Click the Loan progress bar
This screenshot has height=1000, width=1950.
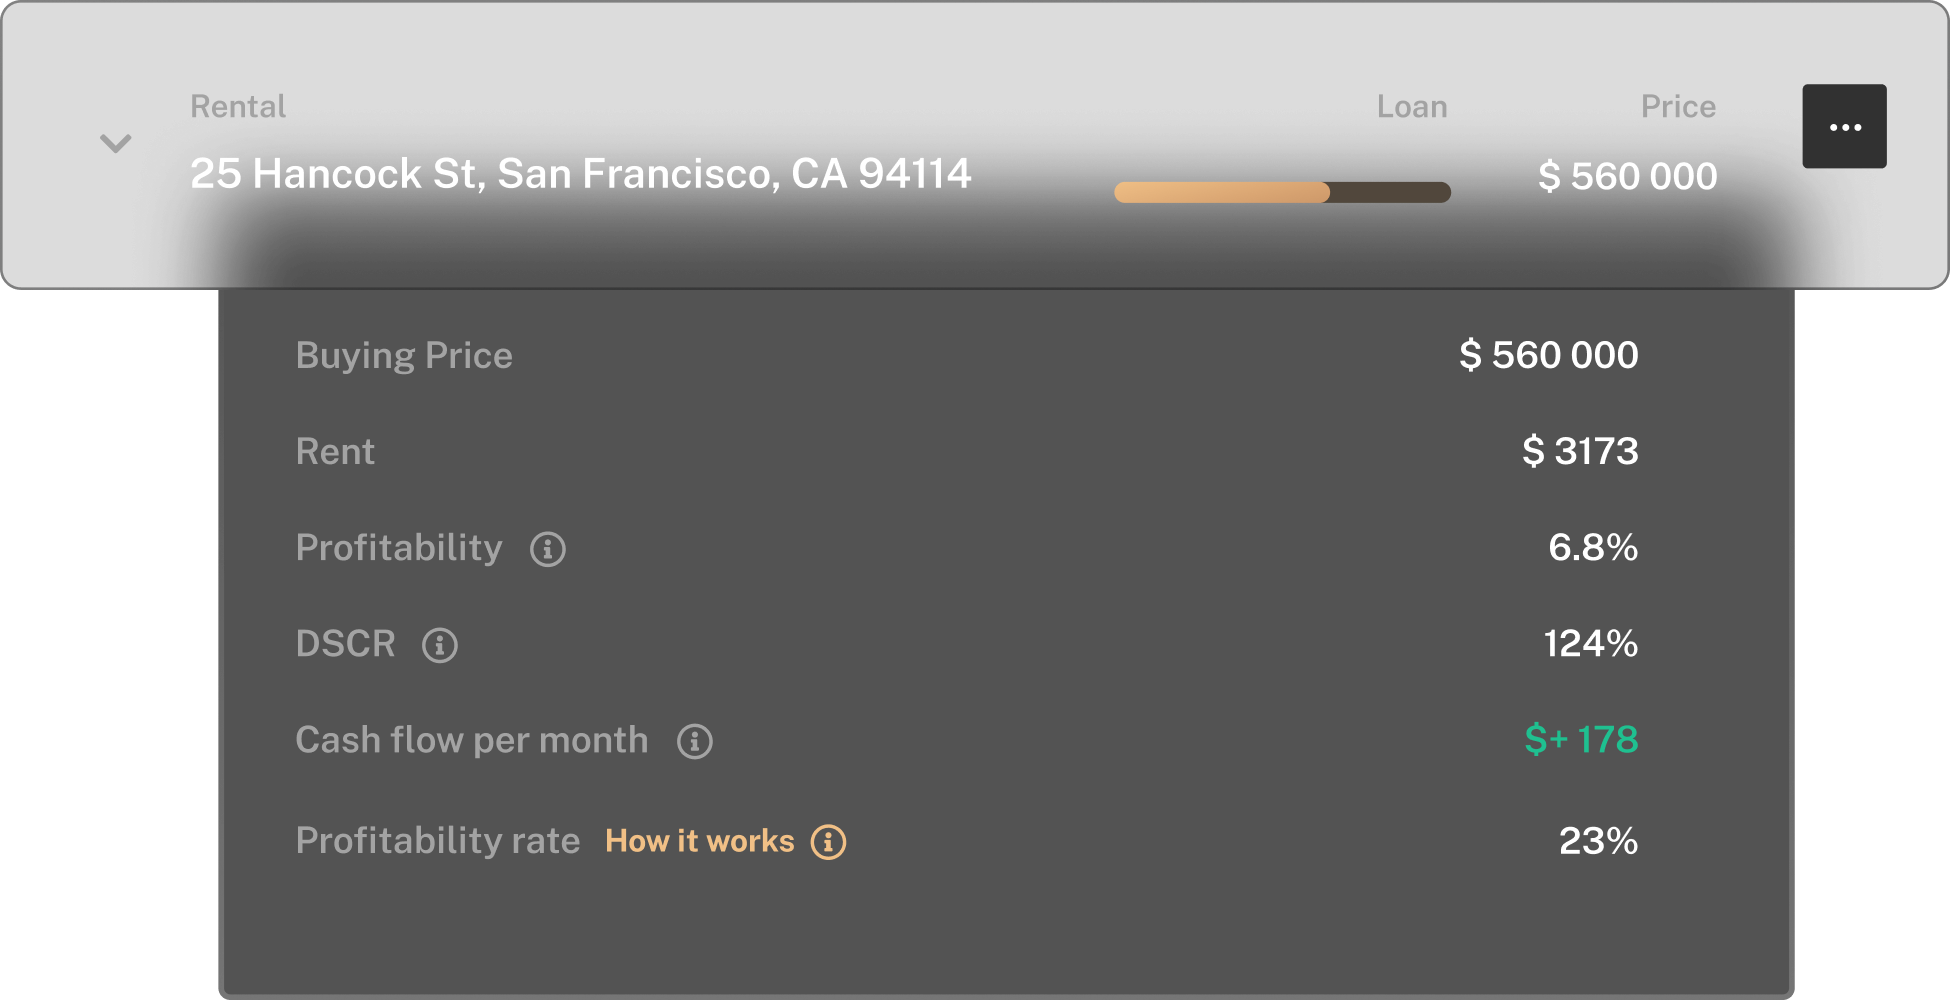pyautogui.click(x=1281, y=192)
